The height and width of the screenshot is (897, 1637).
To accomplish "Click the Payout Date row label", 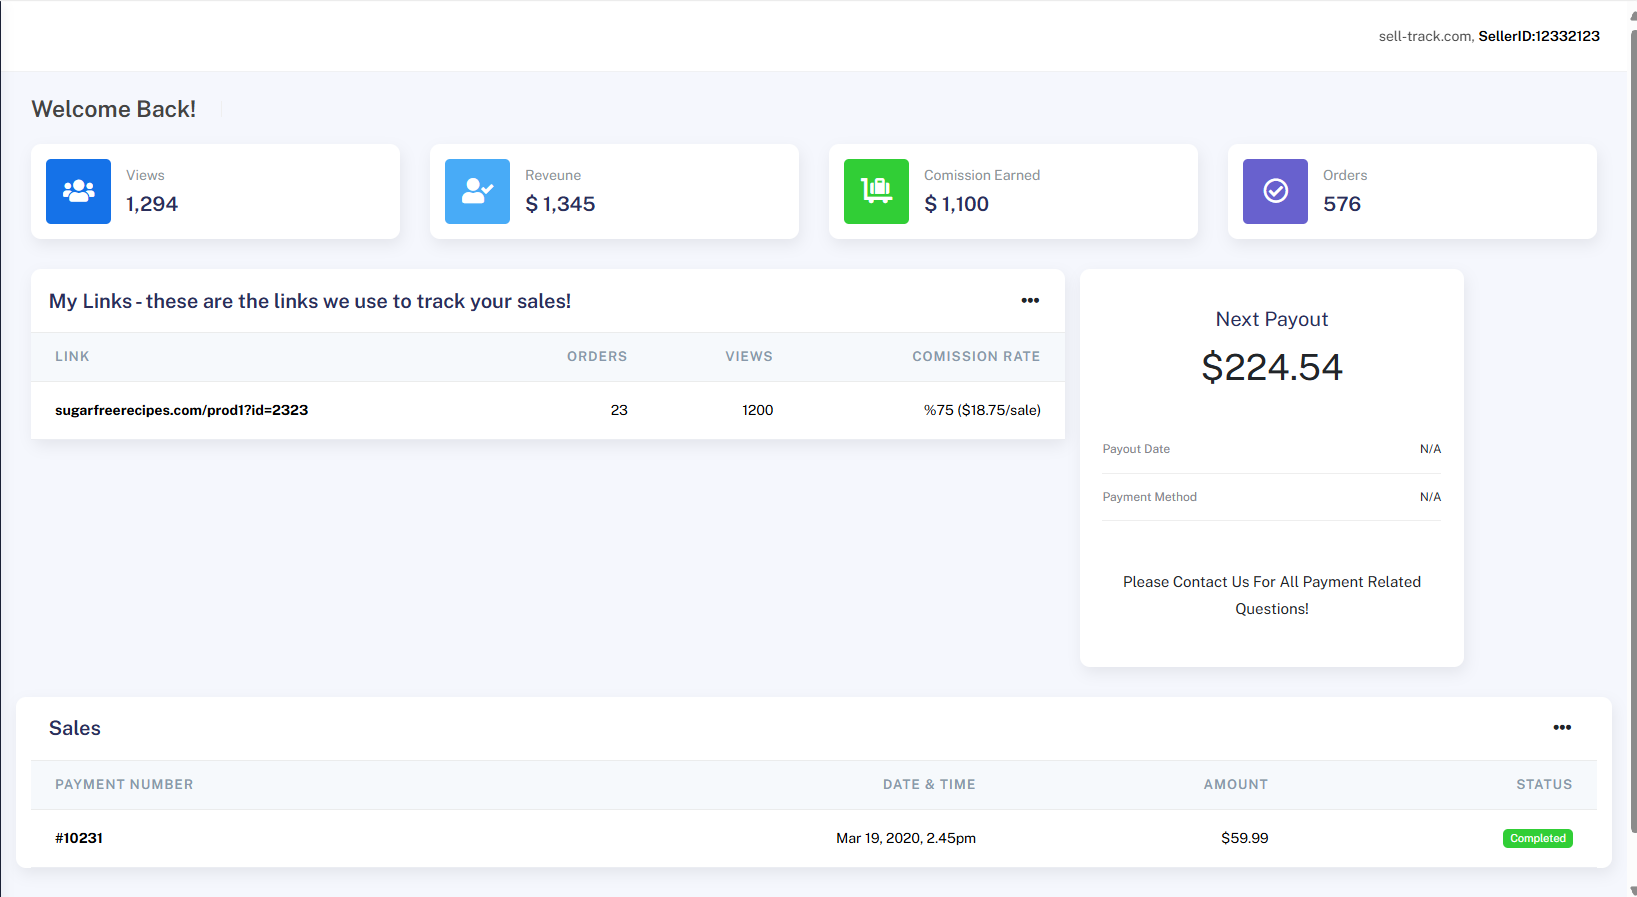I will tap(1136, 449).
